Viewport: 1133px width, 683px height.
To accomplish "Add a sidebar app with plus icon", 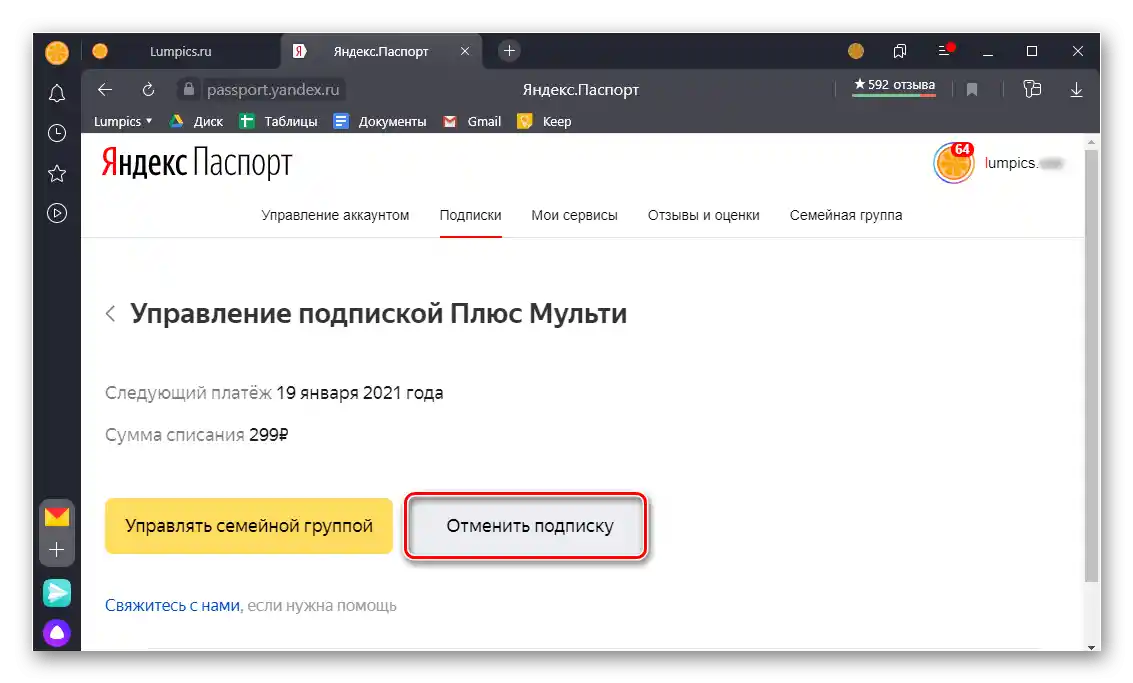I will tap(57, 550).
